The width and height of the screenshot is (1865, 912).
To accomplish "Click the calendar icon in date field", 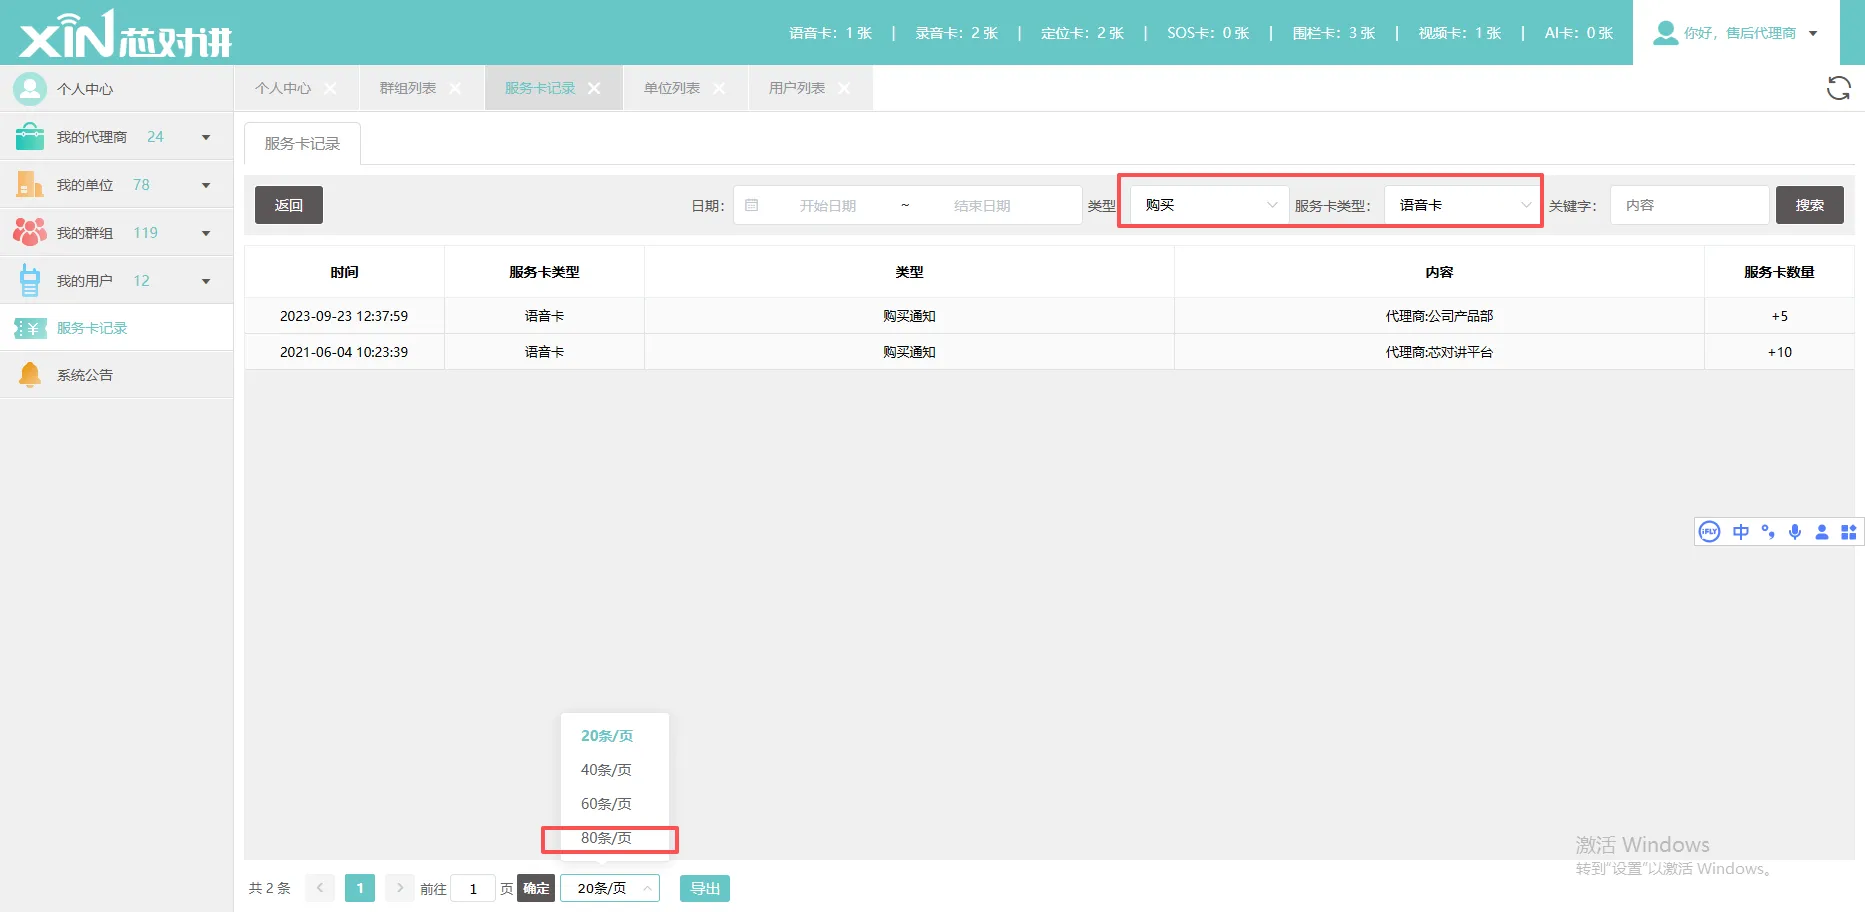I will [x=752, y=205].
